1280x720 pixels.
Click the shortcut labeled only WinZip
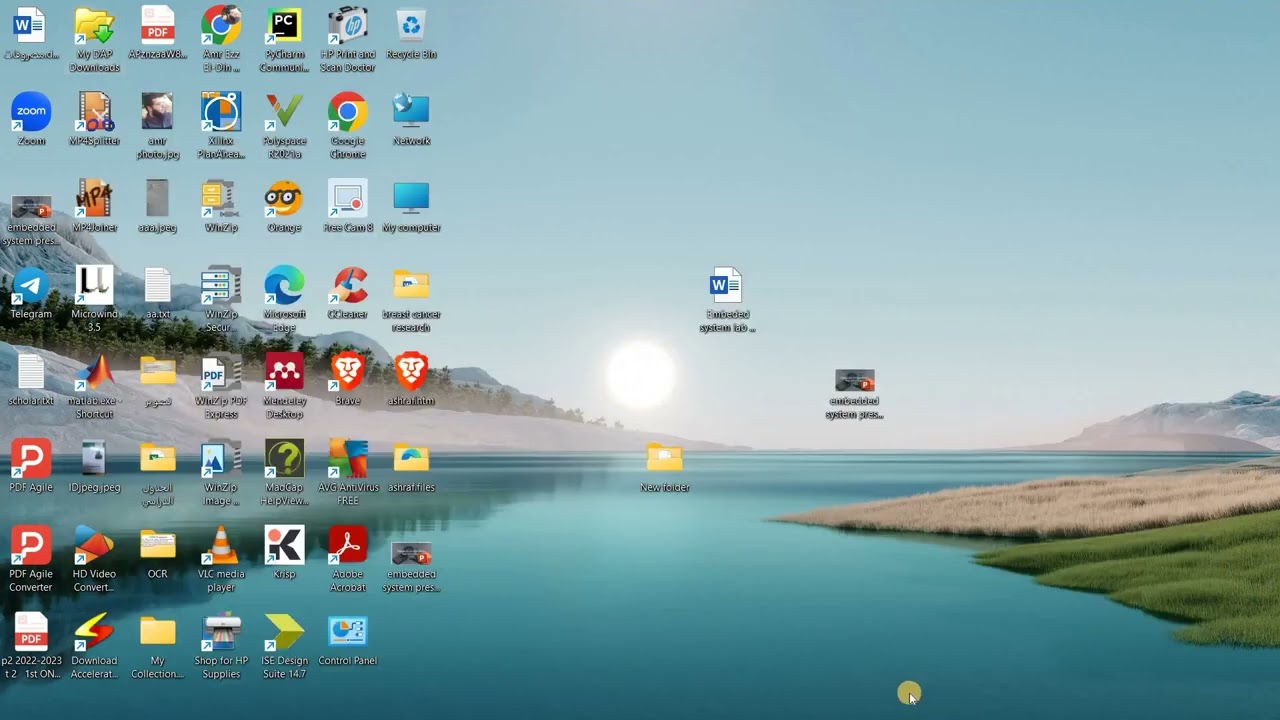coord(221,207)
